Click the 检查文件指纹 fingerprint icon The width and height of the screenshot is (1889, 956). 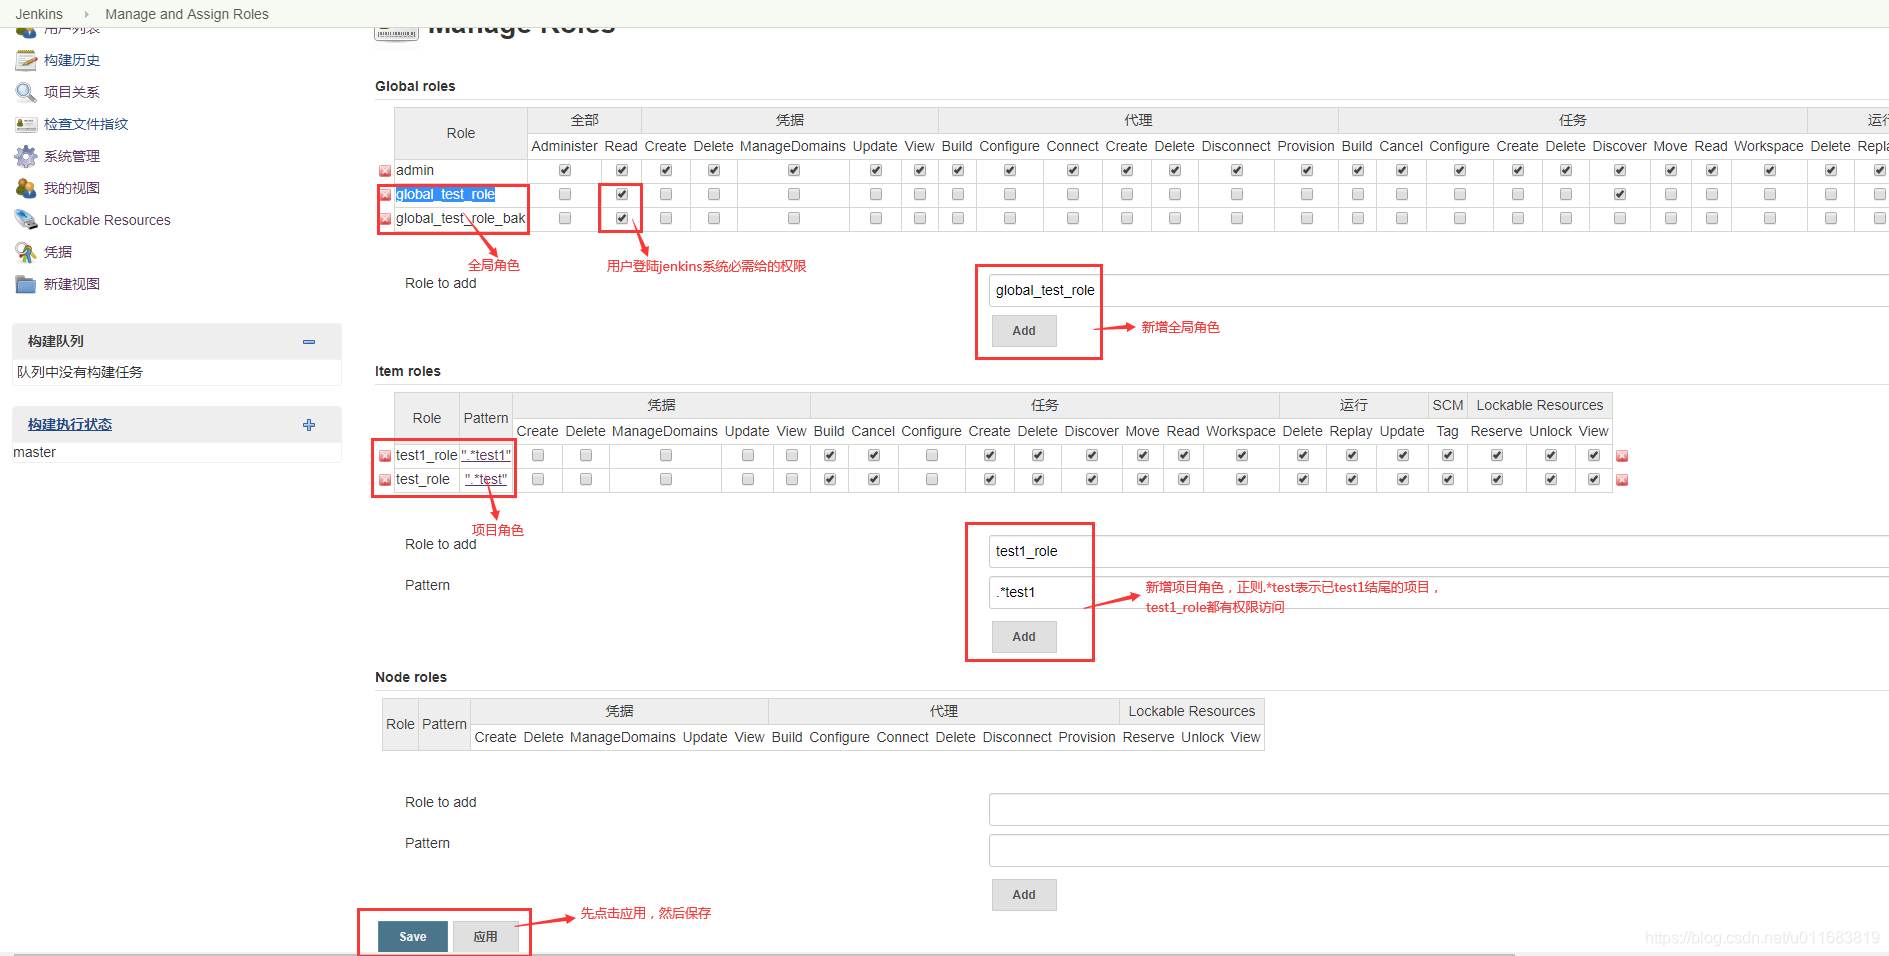click(26, 125)
